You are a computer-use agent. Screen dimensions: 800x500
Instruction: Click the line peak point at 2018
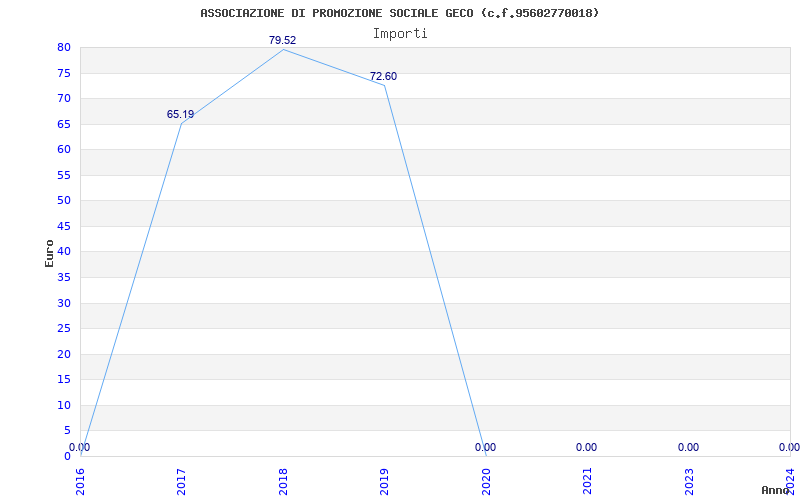pos(283,49)
